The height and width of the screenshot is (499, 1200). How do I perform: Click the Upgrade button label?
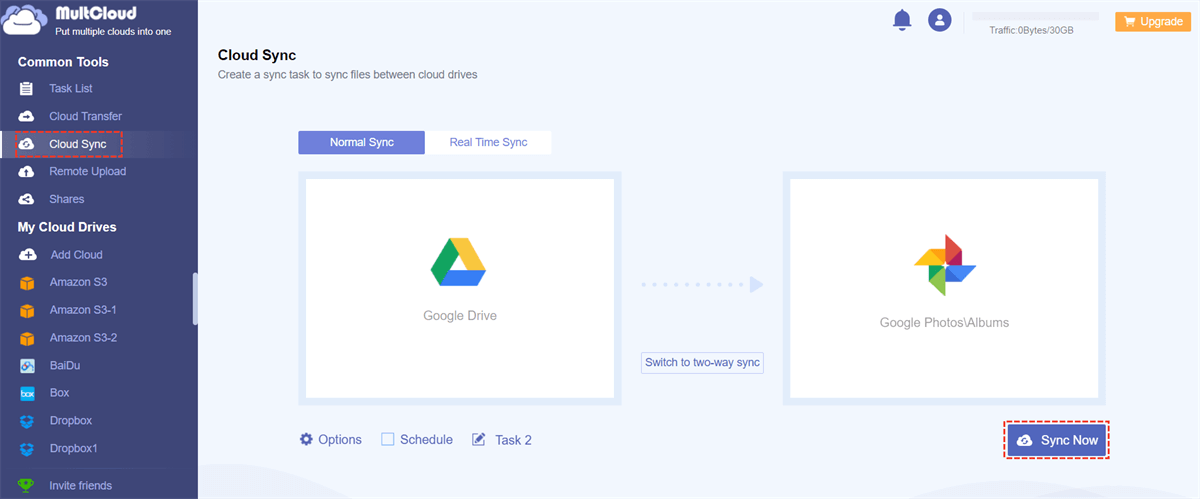coord(1161,21)
